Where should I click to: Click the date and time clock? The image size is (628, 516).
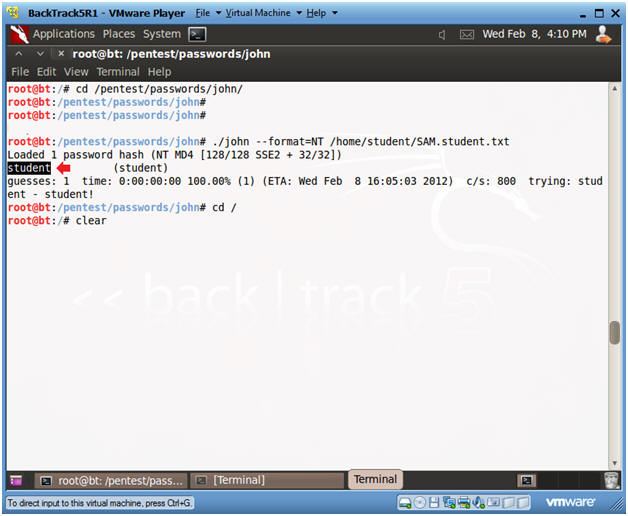tap(534, 34)
